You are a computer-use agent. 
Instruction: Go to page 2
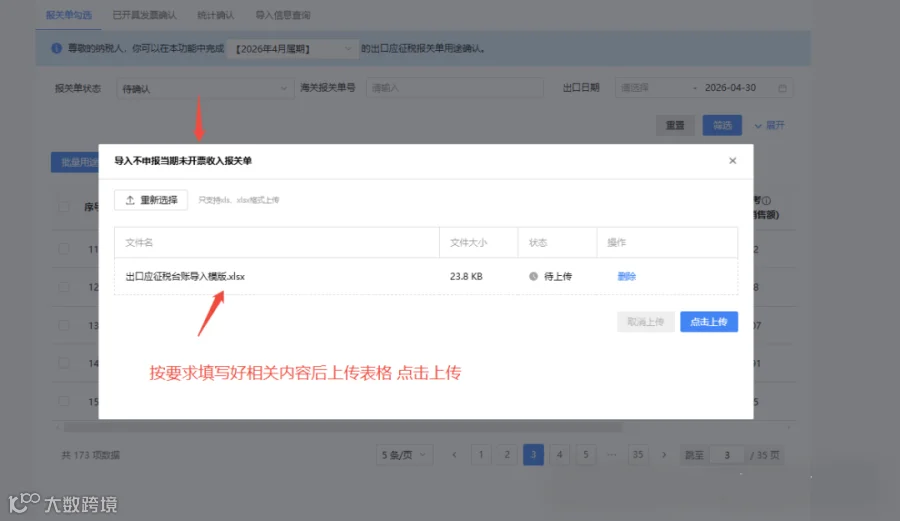pyautogui.click(x=507, y=455)
